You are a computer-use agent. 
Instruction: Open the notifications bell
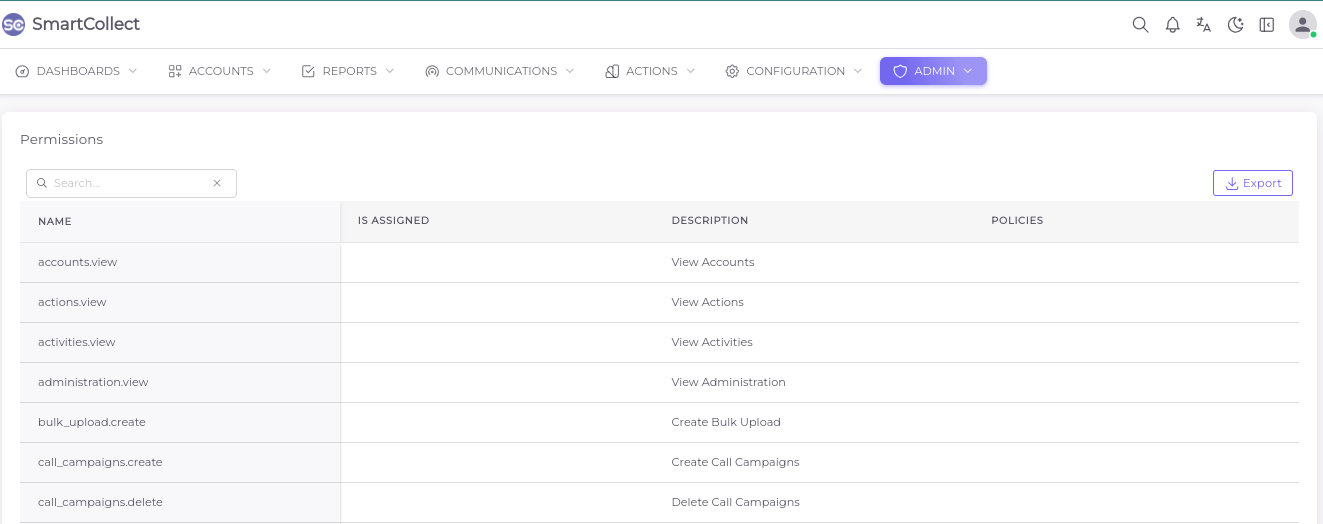(x=1172, y=25)
